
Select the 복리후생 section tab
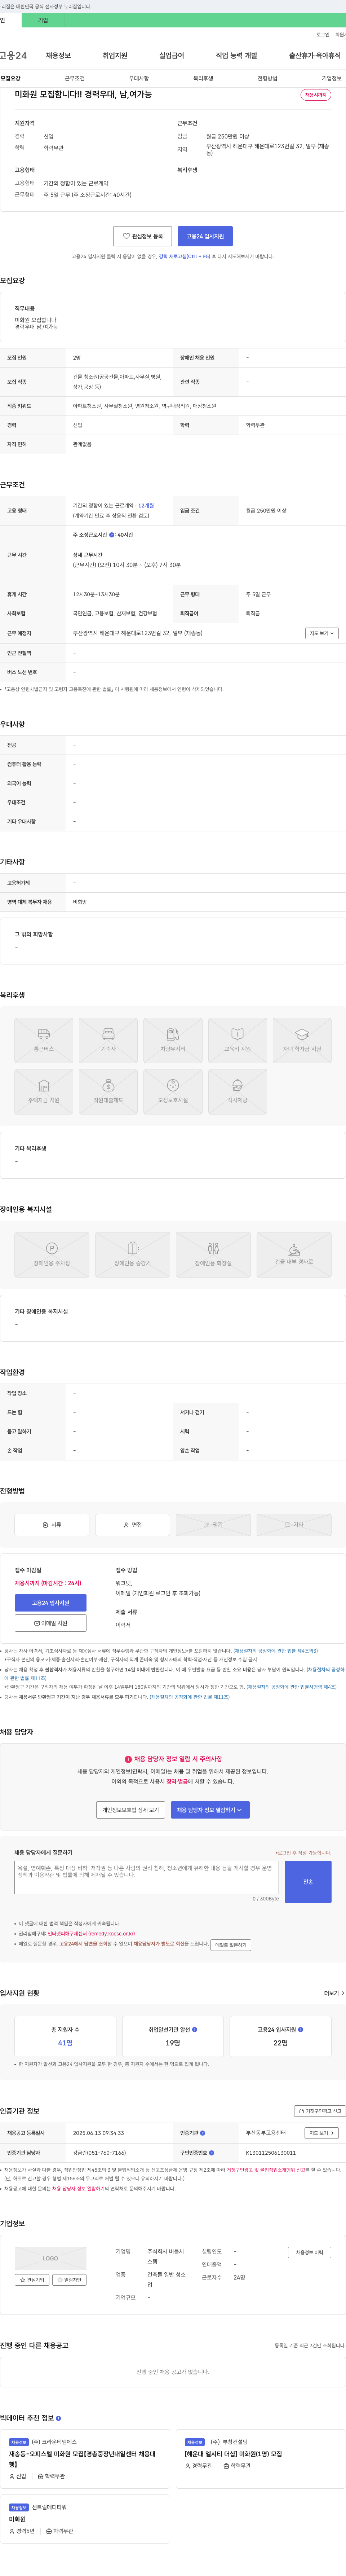tap(203, 78)
